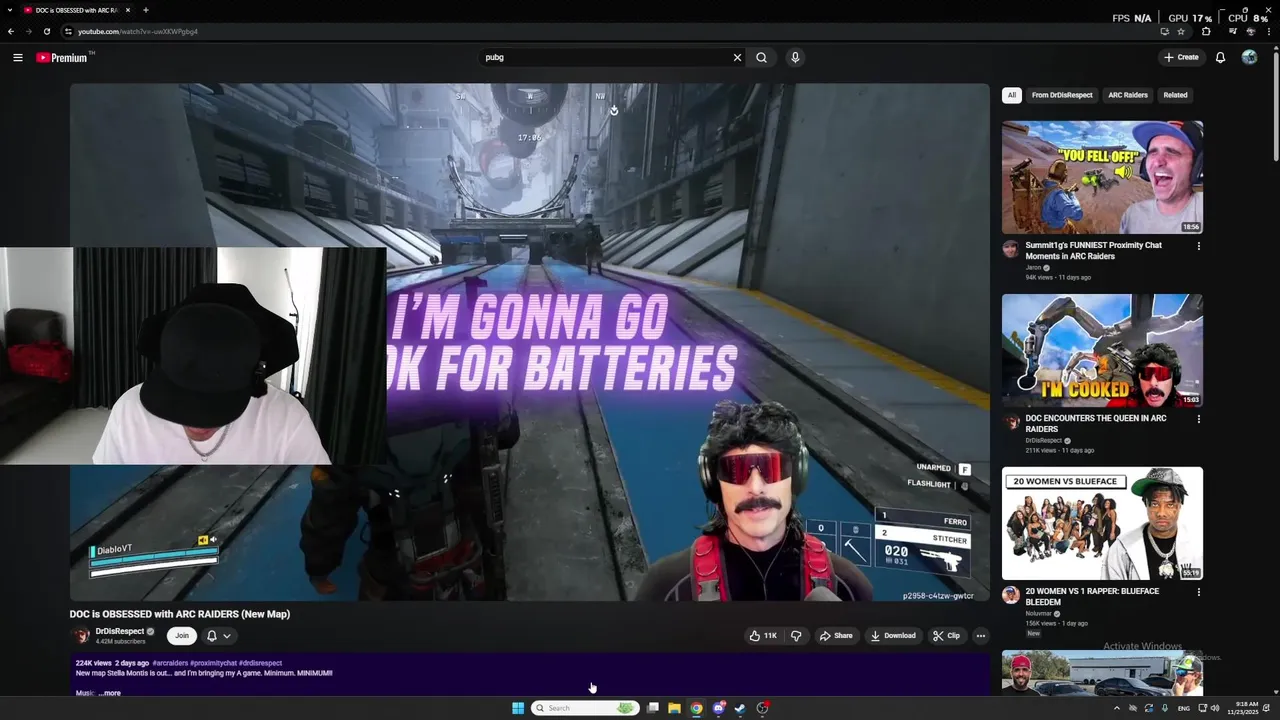Open more actions ellipsis under video
Screen dimensions: 1280x720
point(980,635)
